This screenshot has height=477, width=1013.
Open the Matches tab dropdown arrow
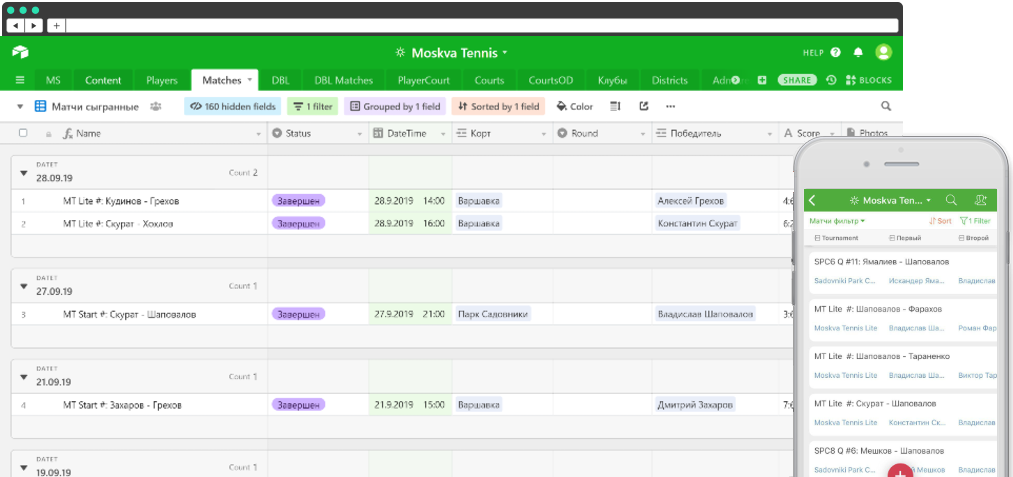[249, 80]
